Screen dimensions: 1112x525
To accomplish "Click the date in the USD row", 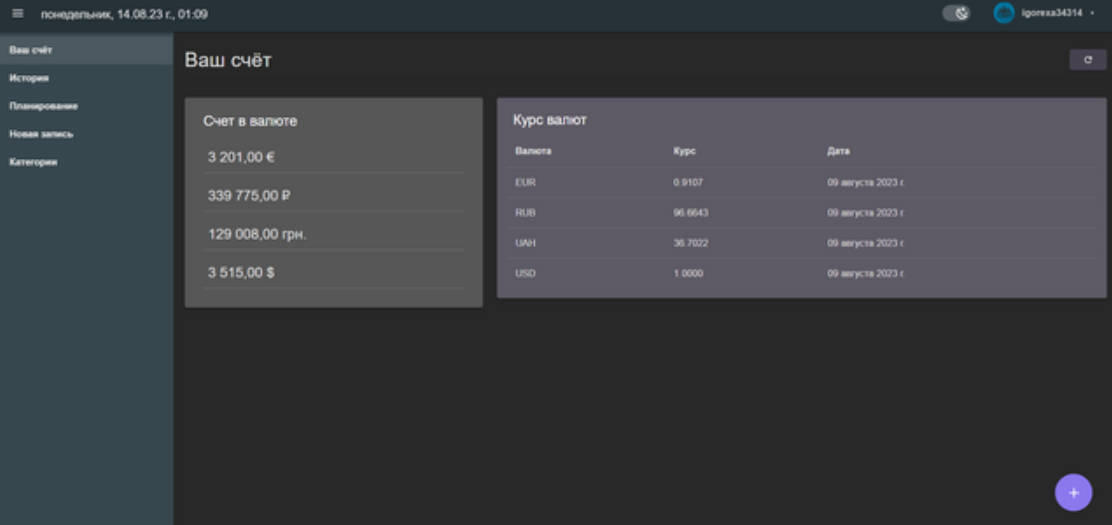I will [865, 273].
